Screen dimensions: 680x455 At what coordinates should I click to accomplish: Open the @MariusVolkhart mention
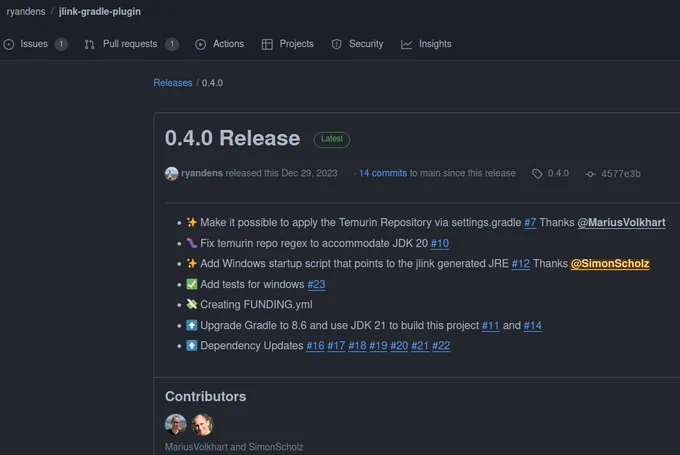(x=621, y=223)
